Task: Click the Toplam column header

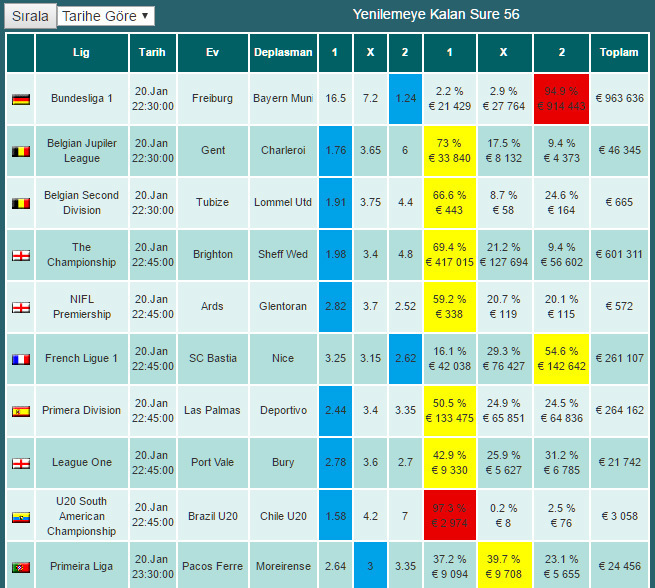Action: pos(618,52)
